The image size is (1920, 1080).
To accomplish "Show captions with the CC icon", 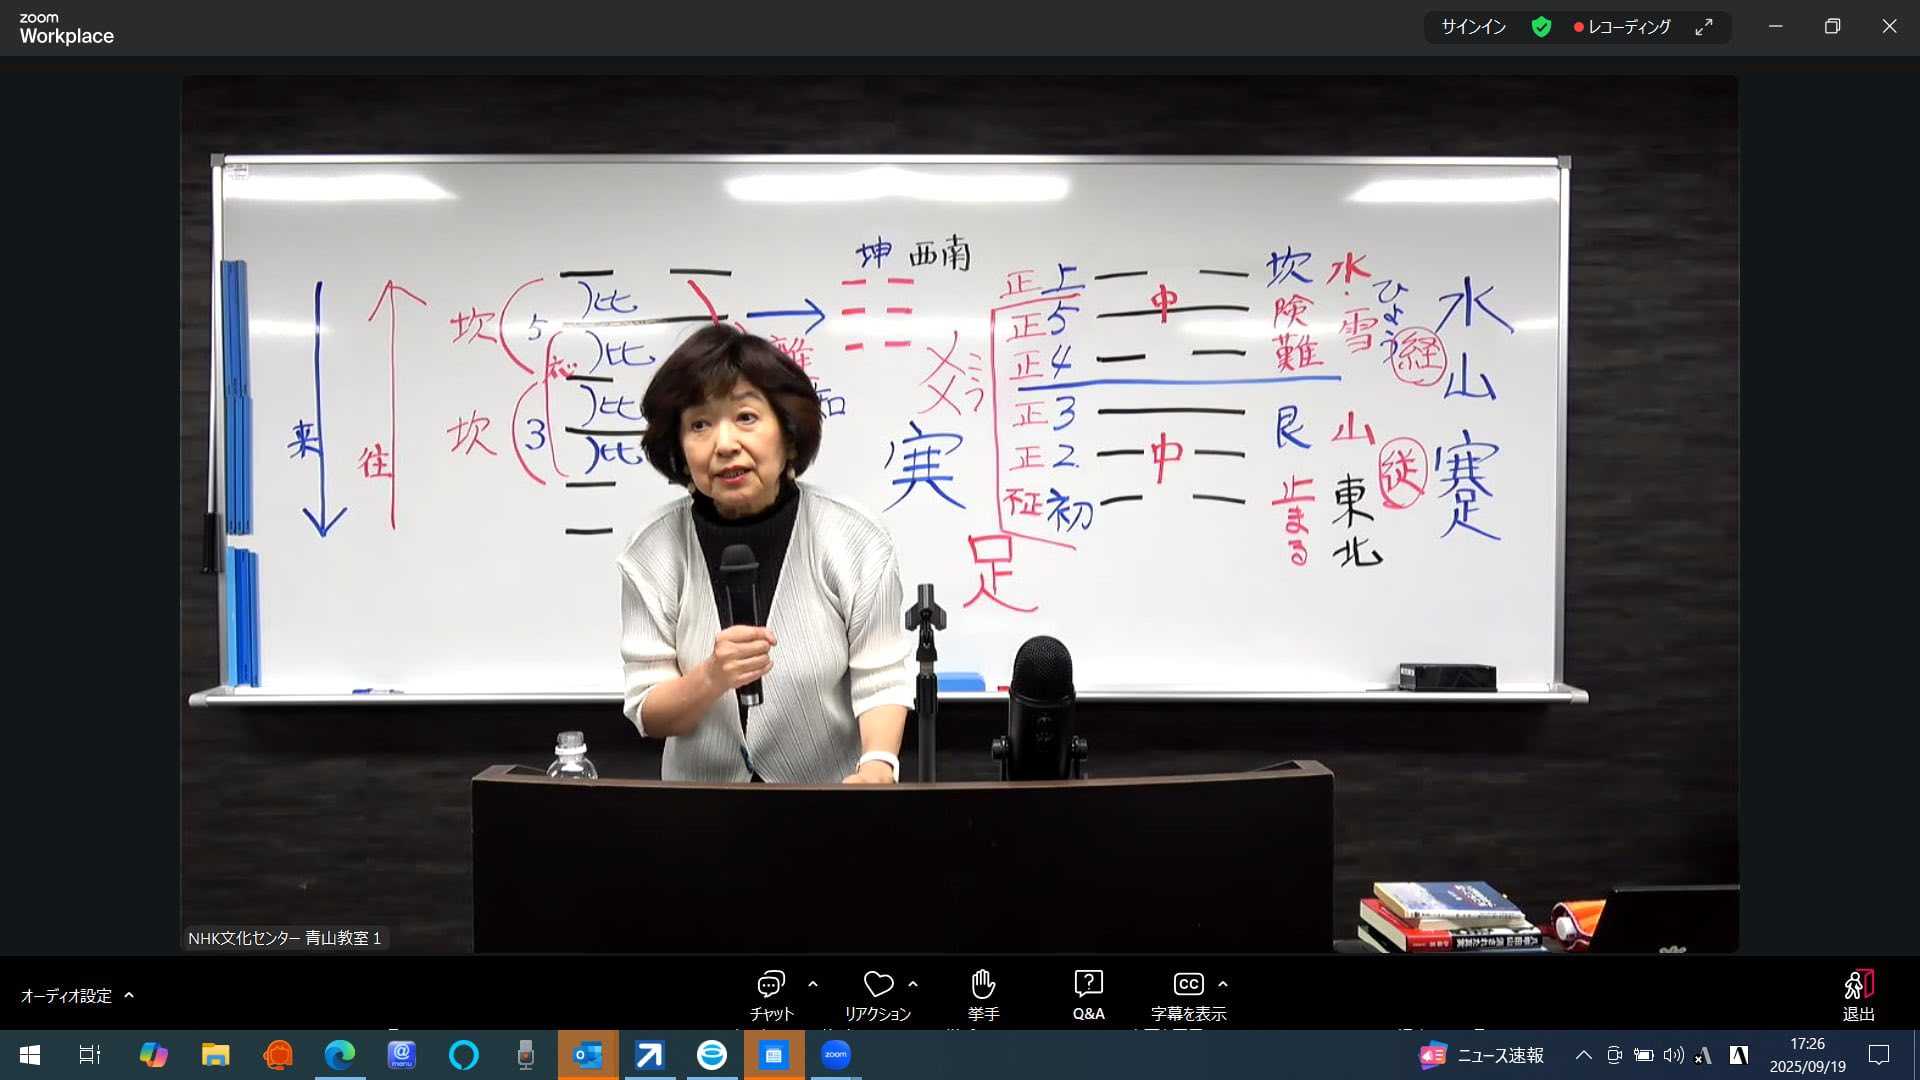I will [x=1188, y=985].
